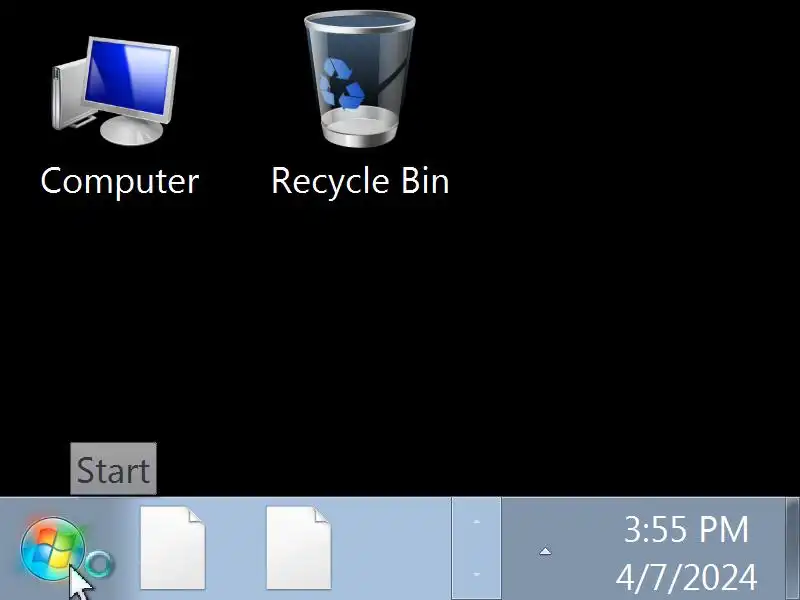Click the second blank-page taskbar icon

pos(299,547)
